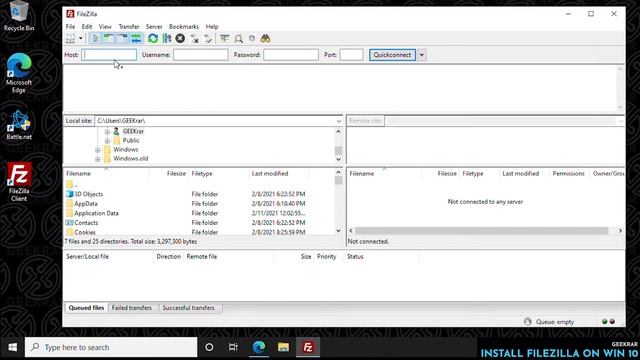Switch to Queued files tab
The width and height of the screenshot is (640, 360).
point(86,308)
